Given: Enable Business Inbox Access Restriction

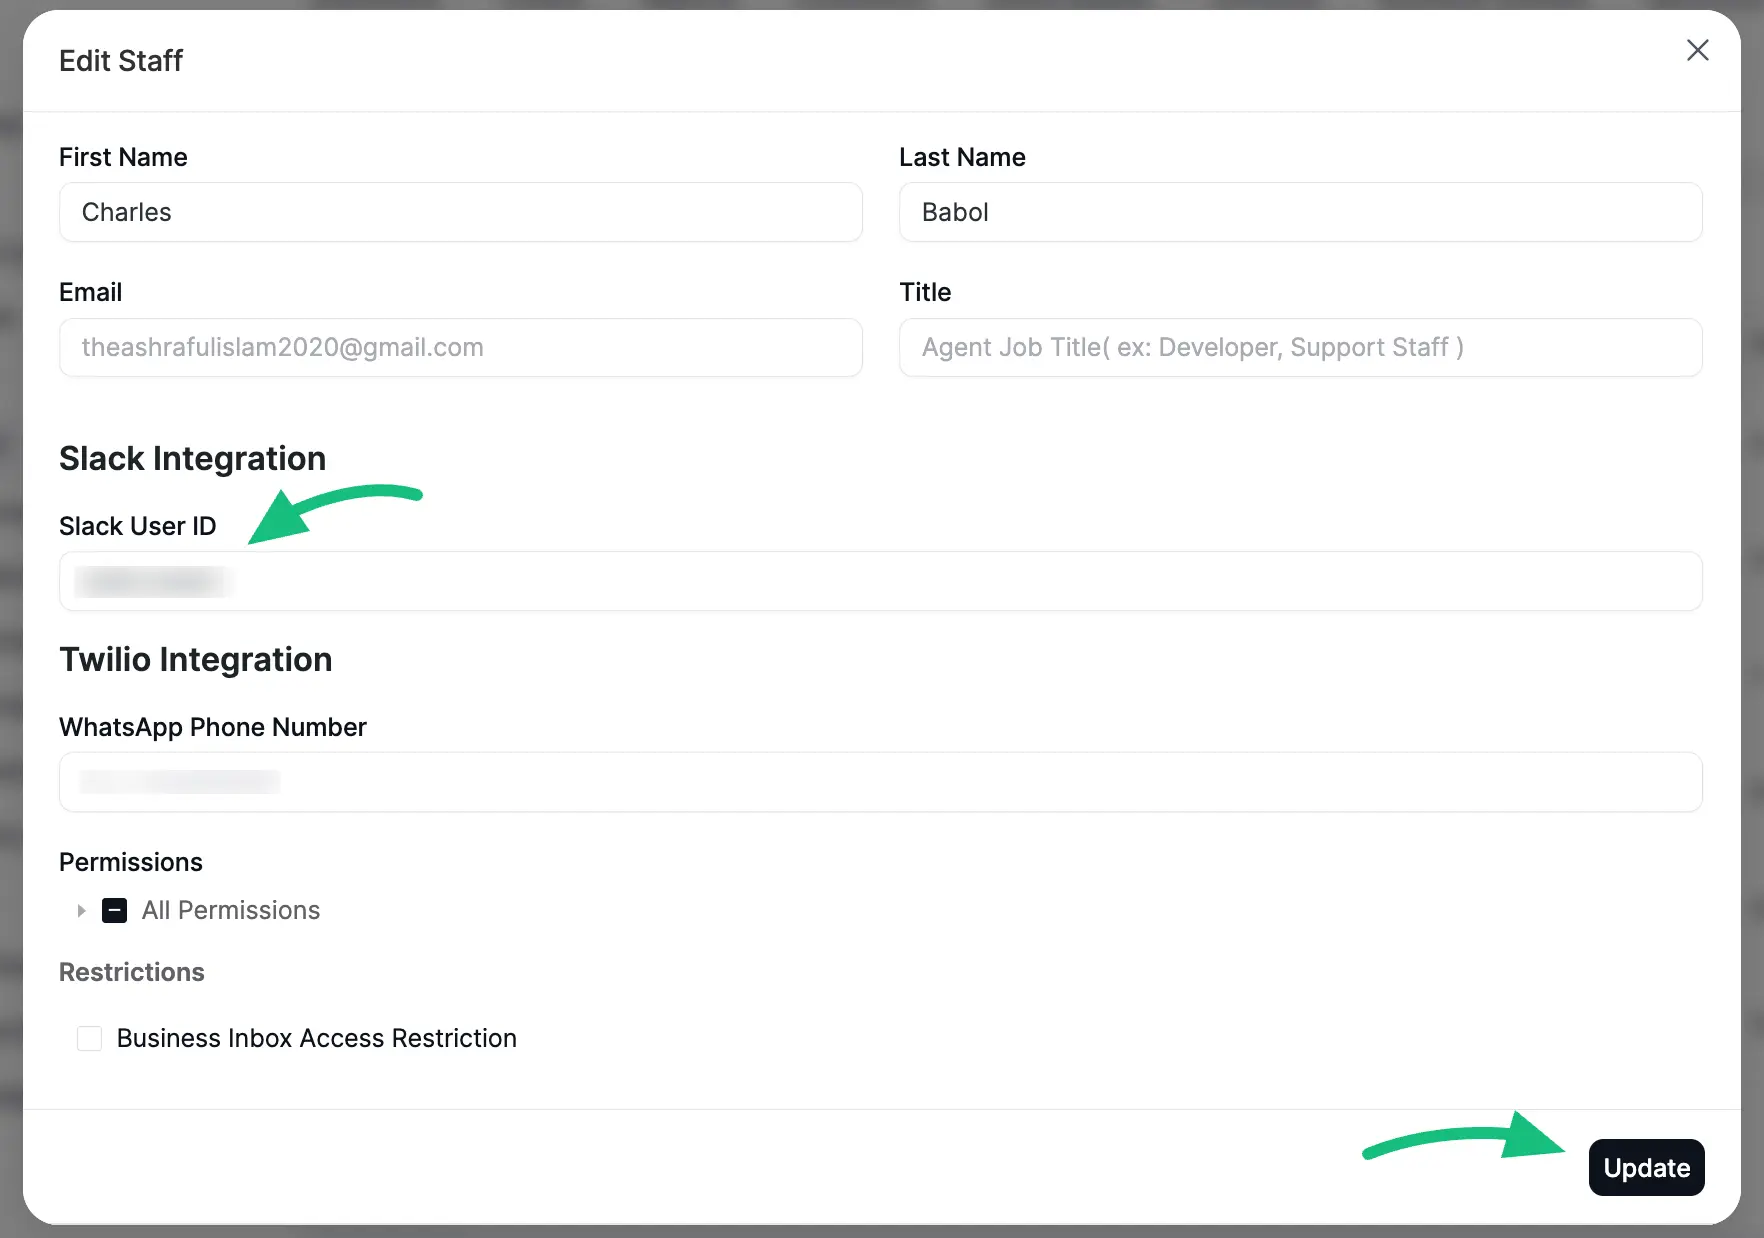Looking at the screenshot, I should tap(89, 1038).
